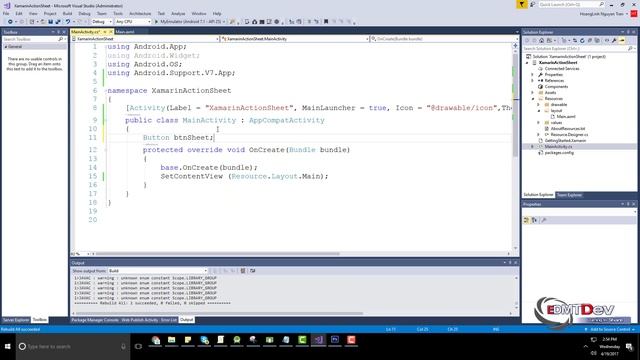Open the File menu
This screenshot has width=640, height=360.
coord(6,13)
